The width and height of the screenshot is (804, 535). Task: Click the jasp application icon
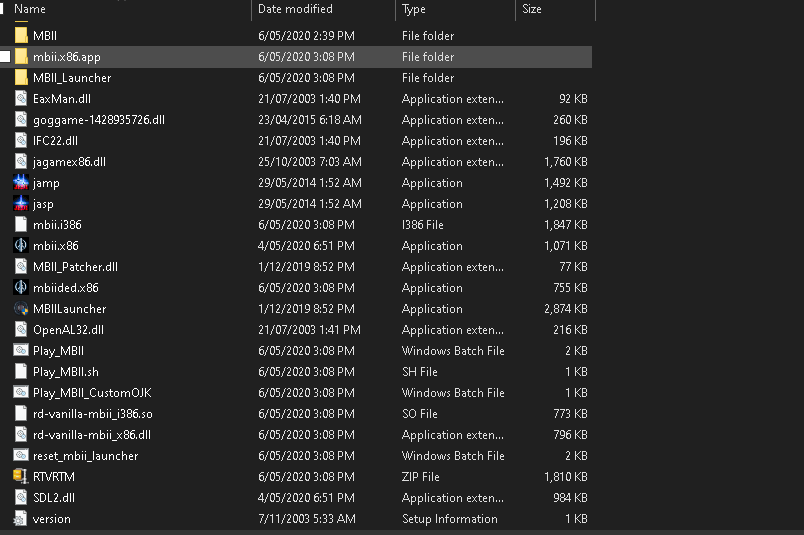click(21, 204)
